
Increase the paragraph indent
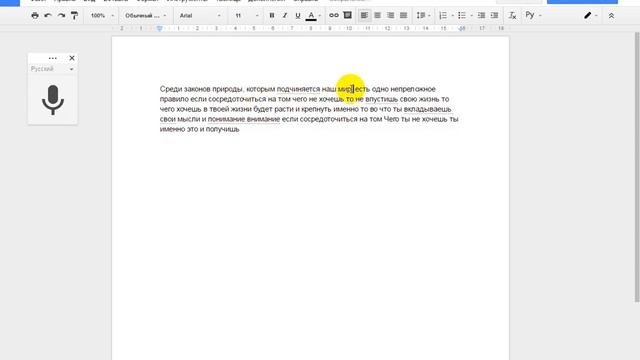494,16
